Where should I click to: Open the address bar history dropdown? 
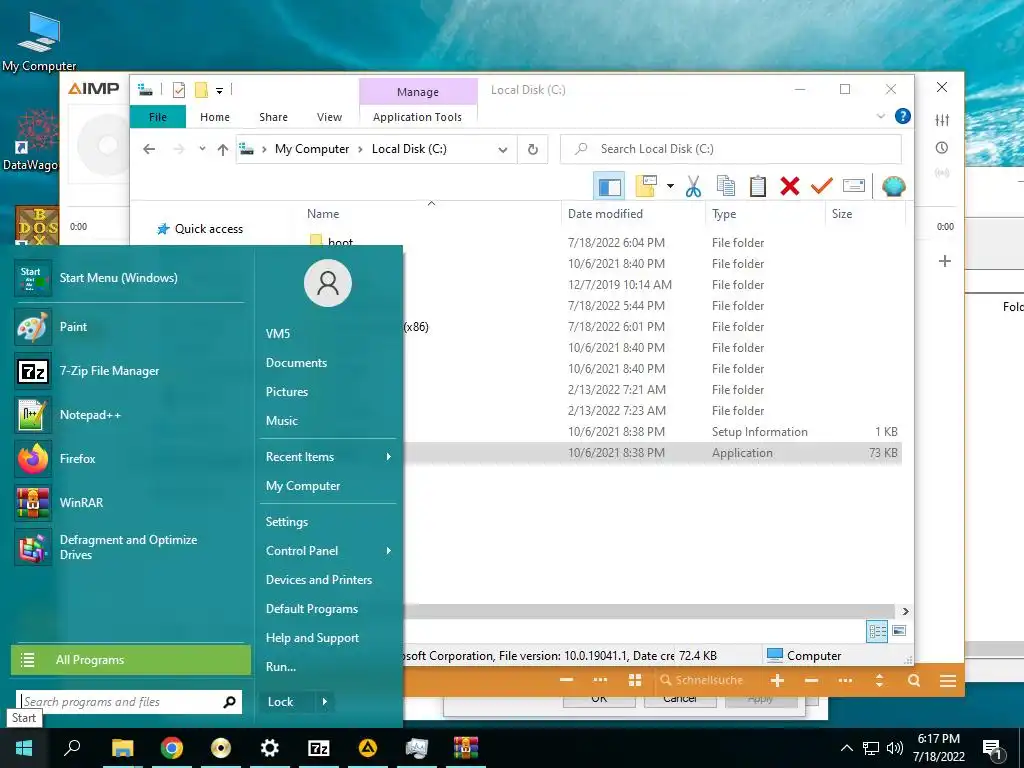coord(503,150)
